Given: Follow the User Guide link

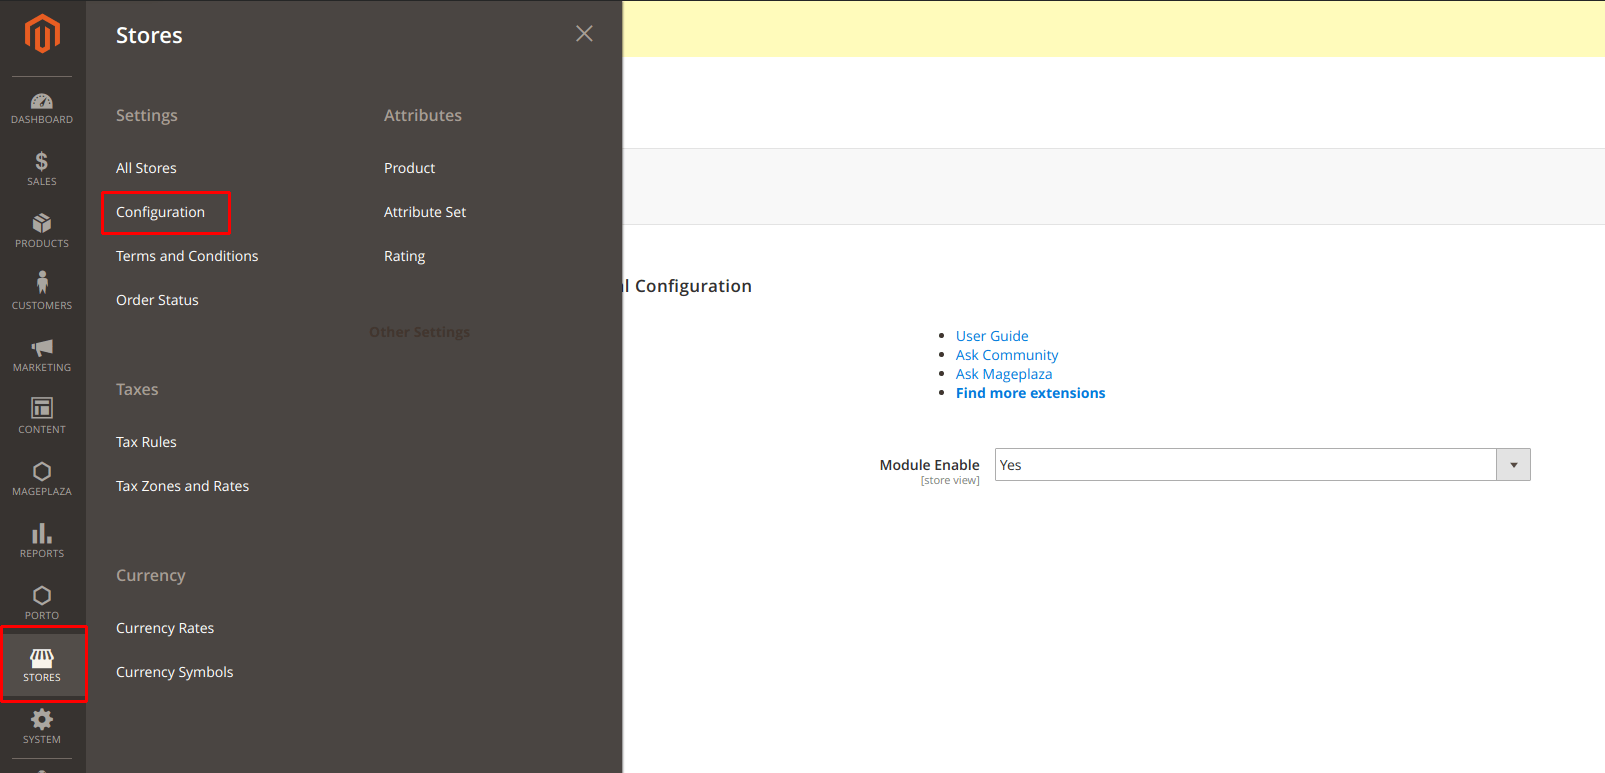Looking at the screenshot, I should tap(992, 336).
